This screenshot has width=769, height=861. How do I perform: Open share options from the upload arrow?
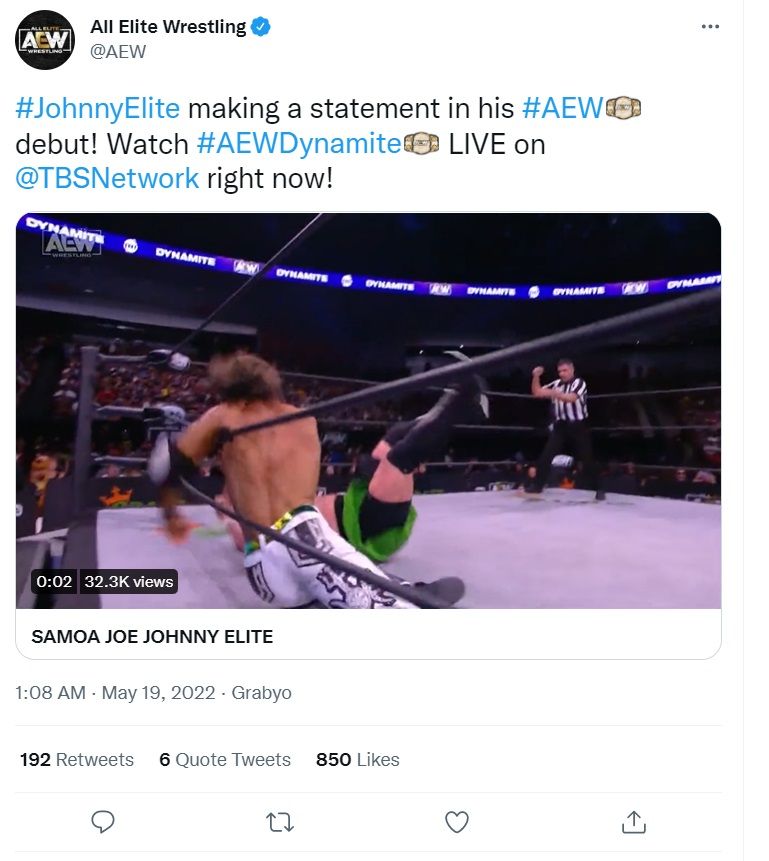click(634, 822)
